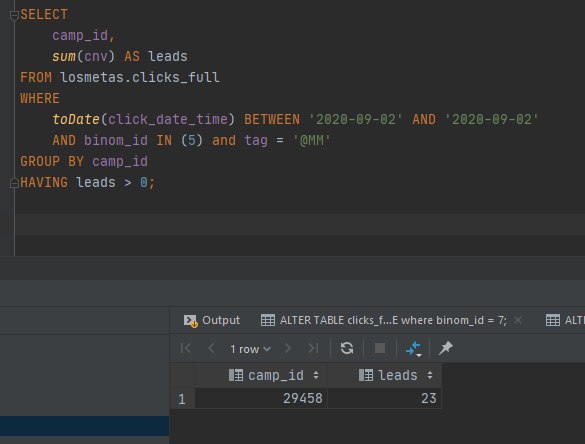
Task: Select row number 1 in results grid
Action: click(x=182, y=399)
